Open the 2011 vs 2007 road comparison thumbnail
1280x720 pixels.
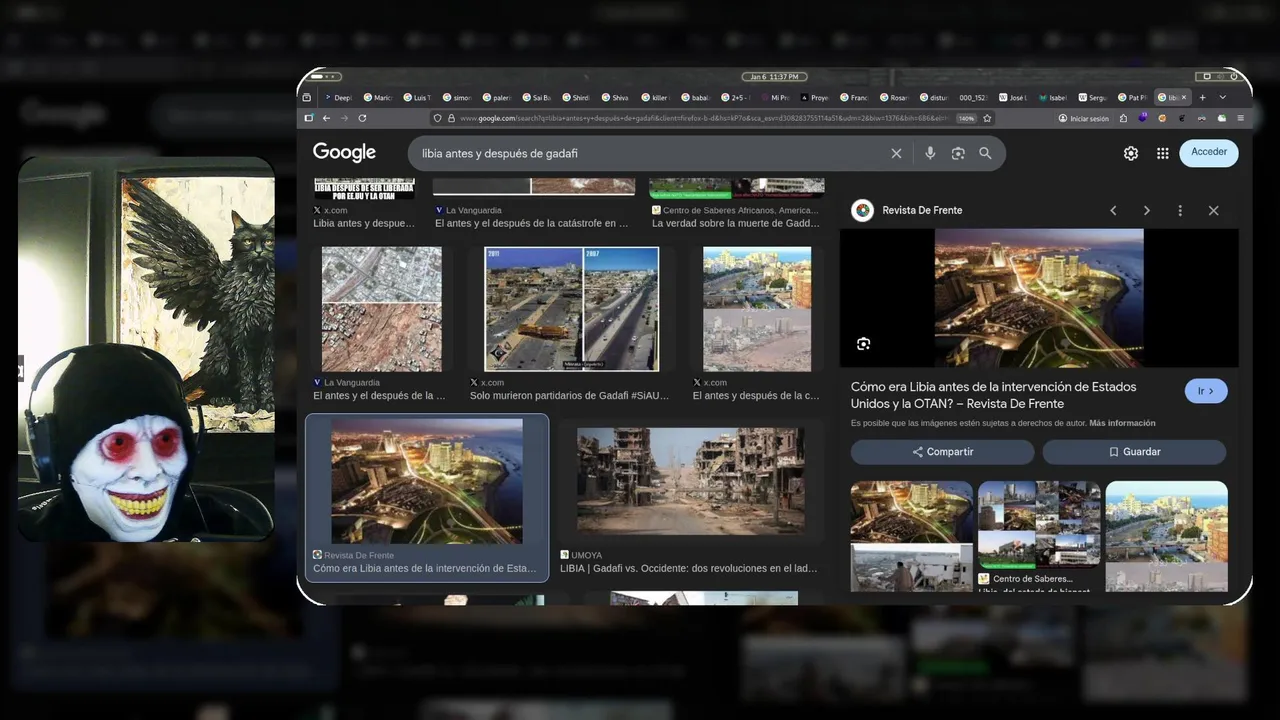click(571, 309)
